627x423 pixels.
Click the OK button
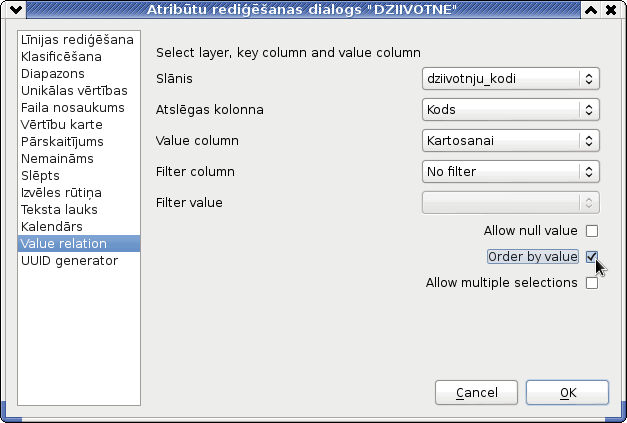[567, 393]
